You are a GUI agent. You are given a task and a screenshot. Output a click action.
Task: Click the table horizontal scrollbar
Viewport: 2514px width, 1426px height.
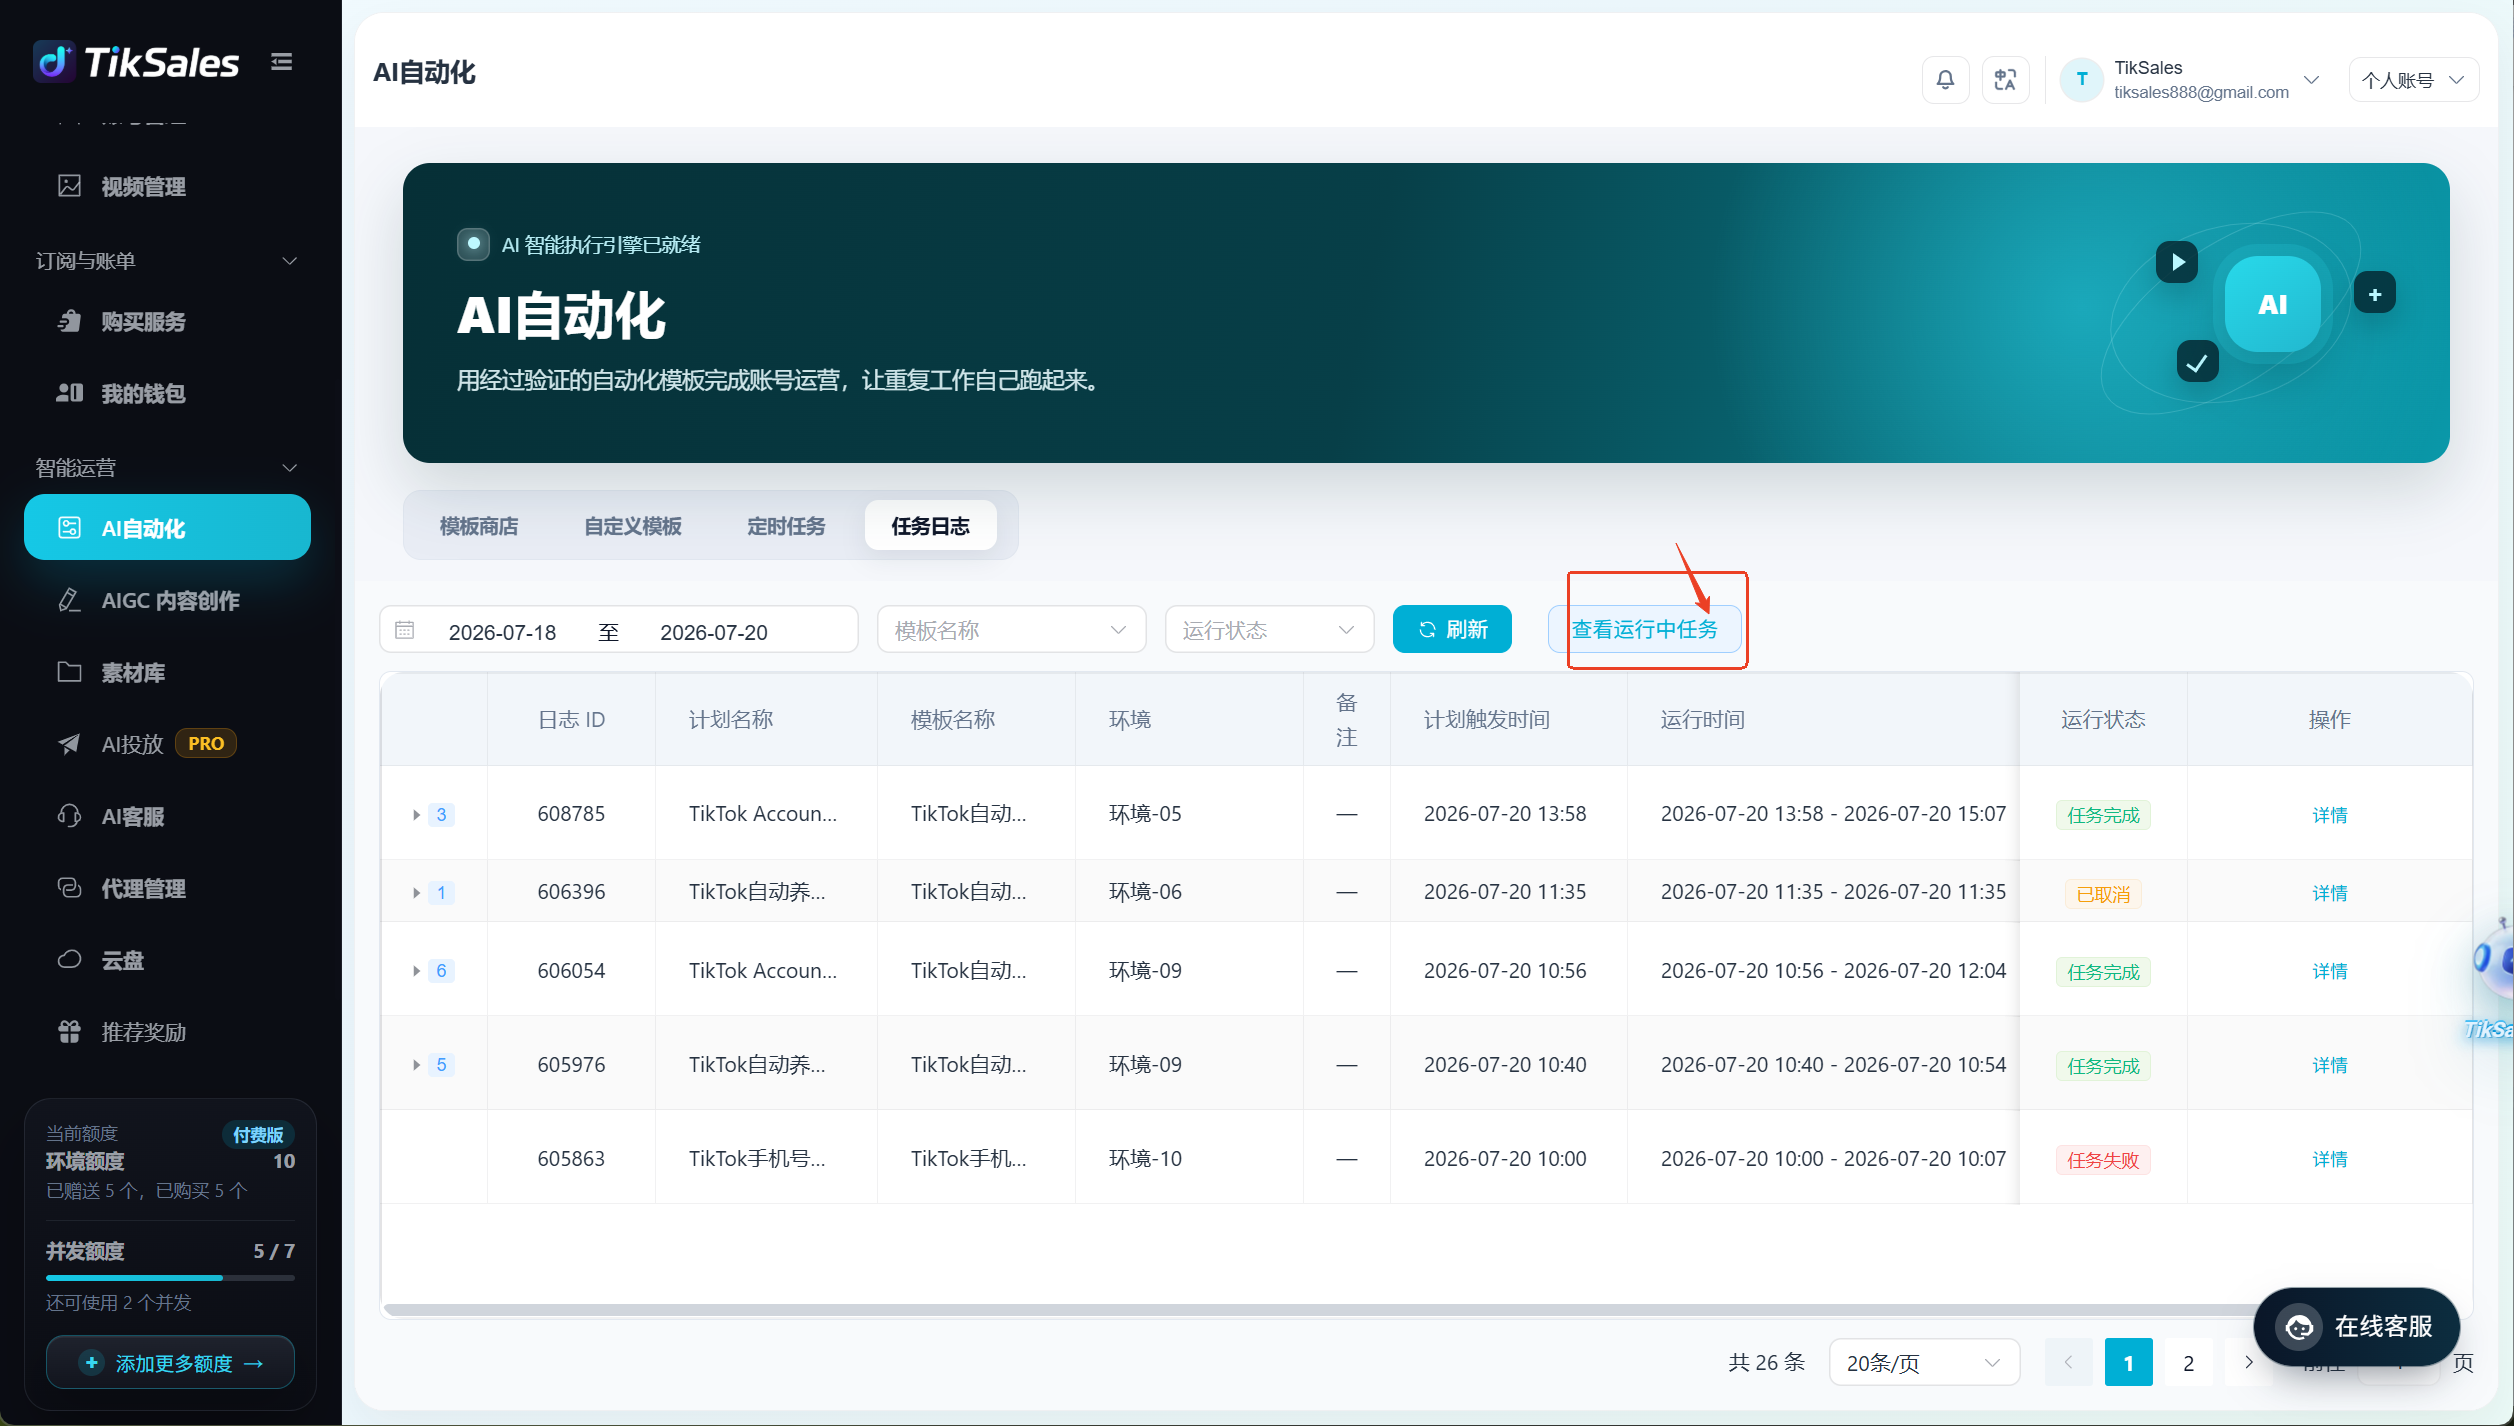coord(1320,1309)
